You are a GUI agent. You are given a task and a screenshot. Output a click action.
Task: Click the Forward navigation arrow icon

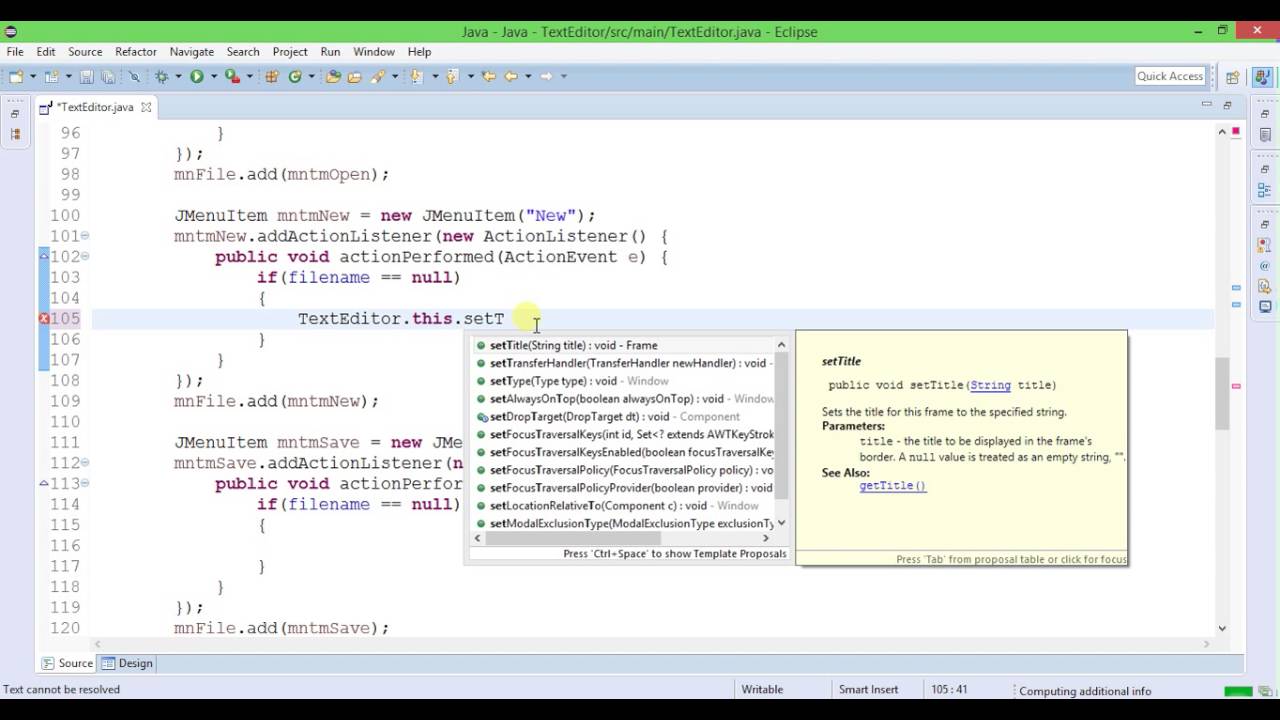[546, 76]
